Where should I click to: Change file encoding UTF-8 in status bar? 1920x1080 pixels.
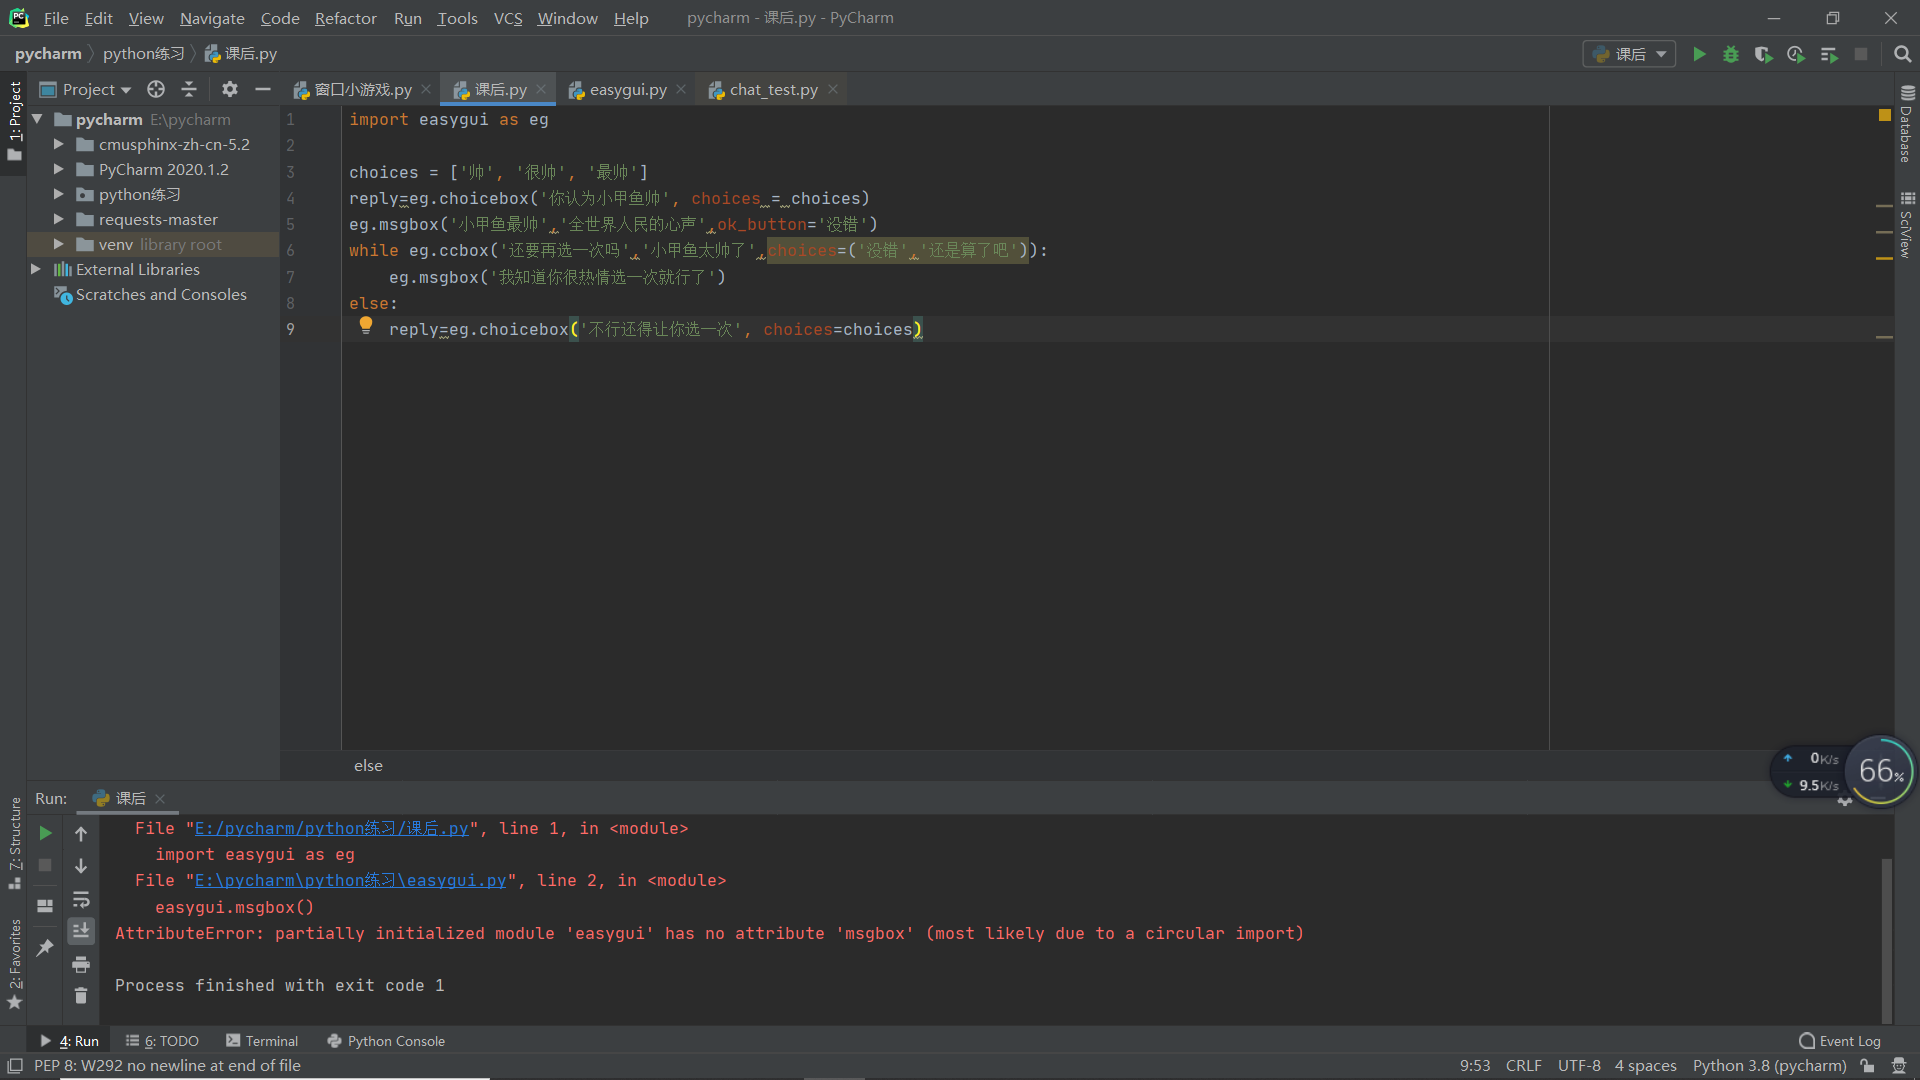click(x=1579, y=1066)
